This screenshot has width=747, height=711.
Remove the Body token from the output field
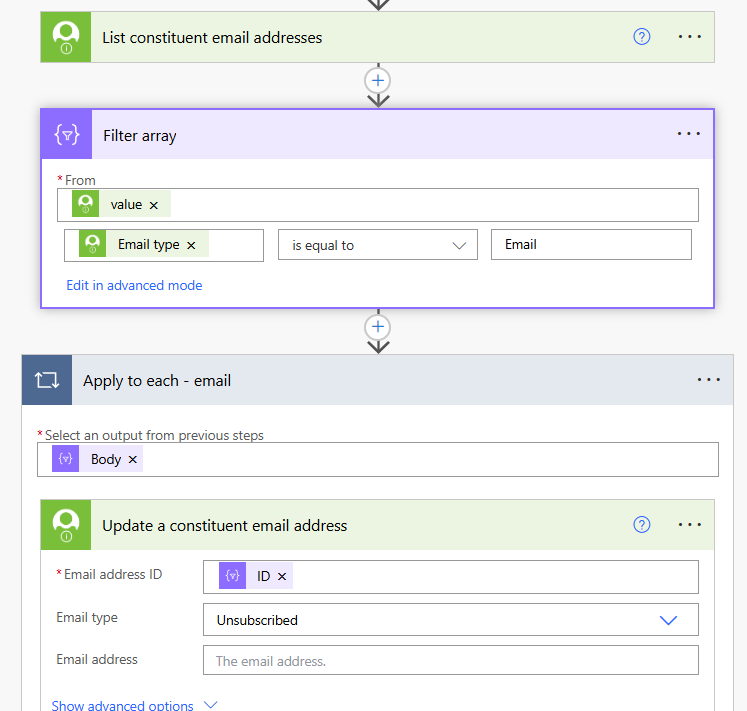pos(133,460)
